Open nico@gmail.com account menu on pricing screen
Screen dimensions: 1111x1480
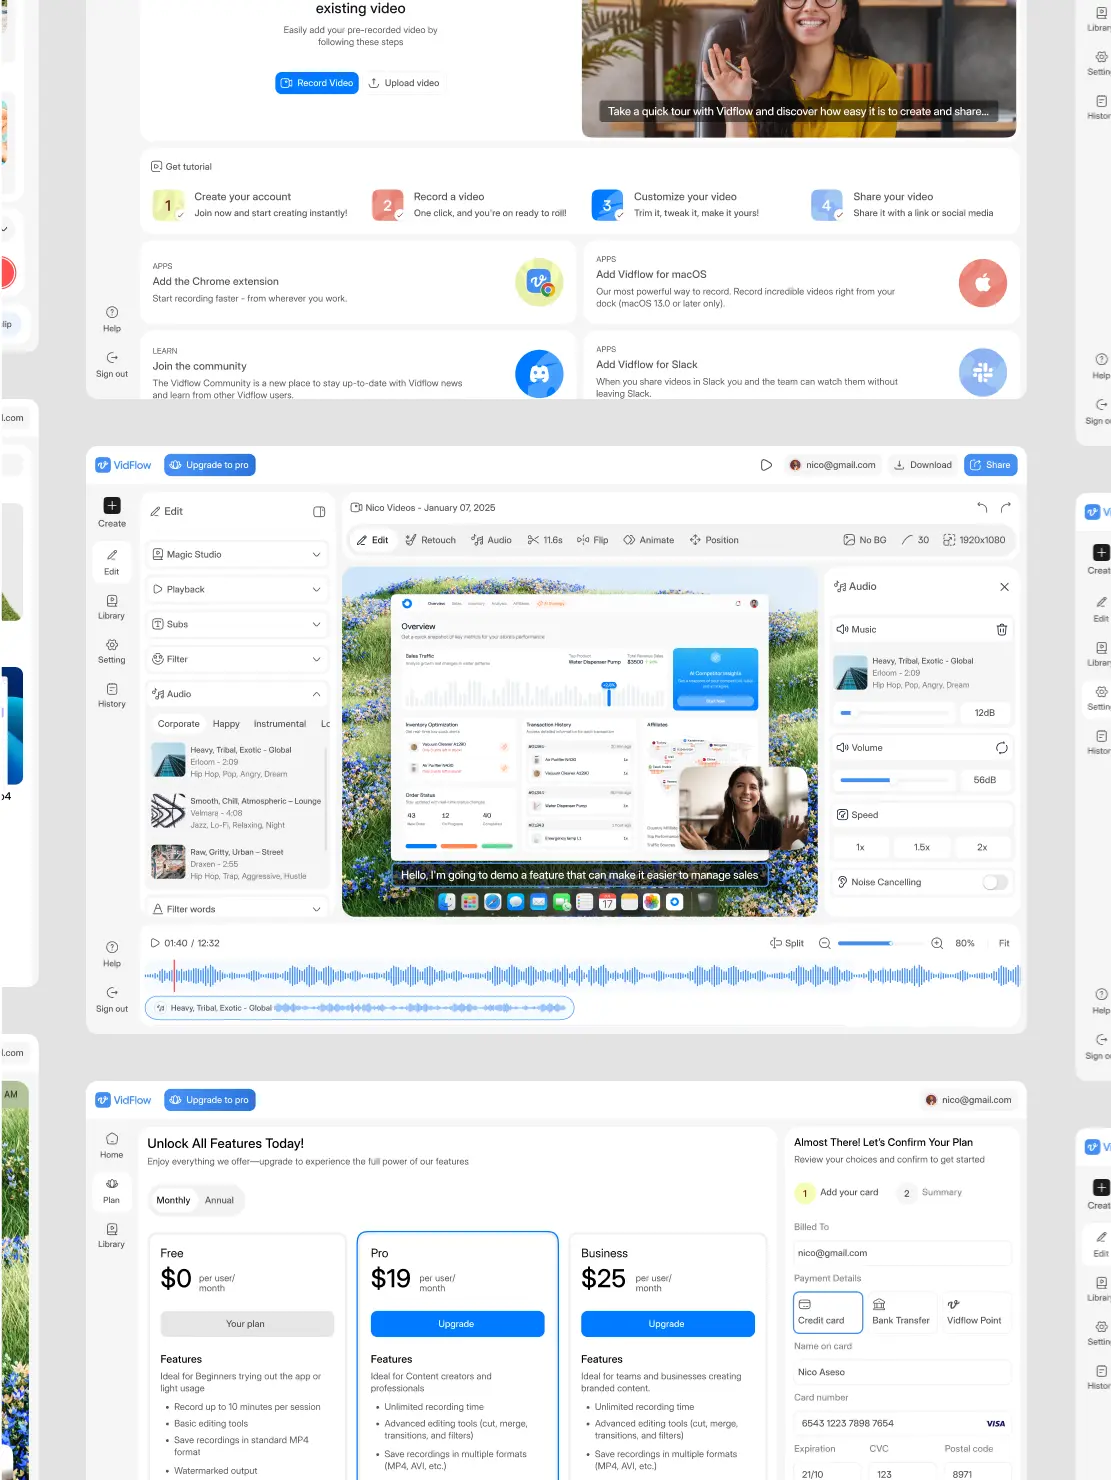tap(969, 1100)
